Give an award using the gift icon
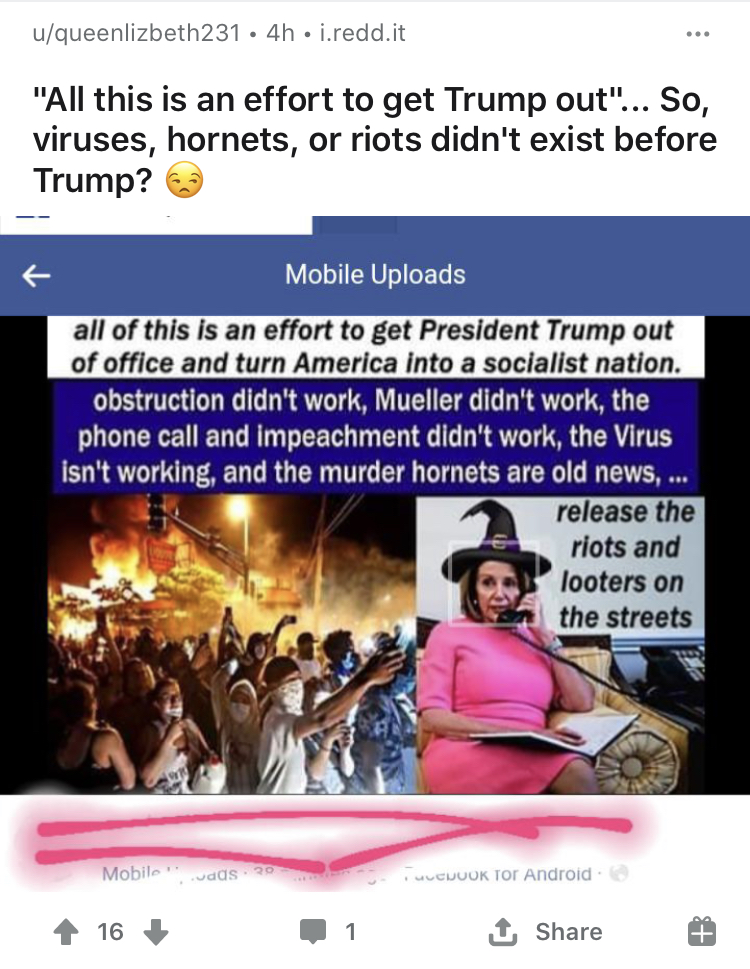The width and height of the screenshot is (750, 969). tap(701, 931)
